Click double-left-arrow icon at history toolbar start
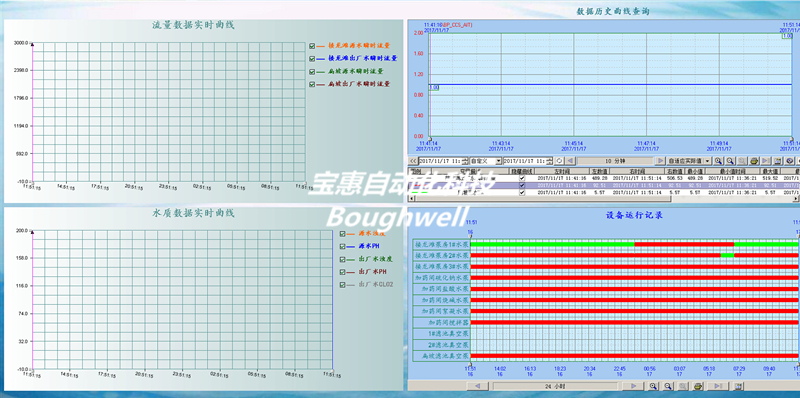 [413, 161]
